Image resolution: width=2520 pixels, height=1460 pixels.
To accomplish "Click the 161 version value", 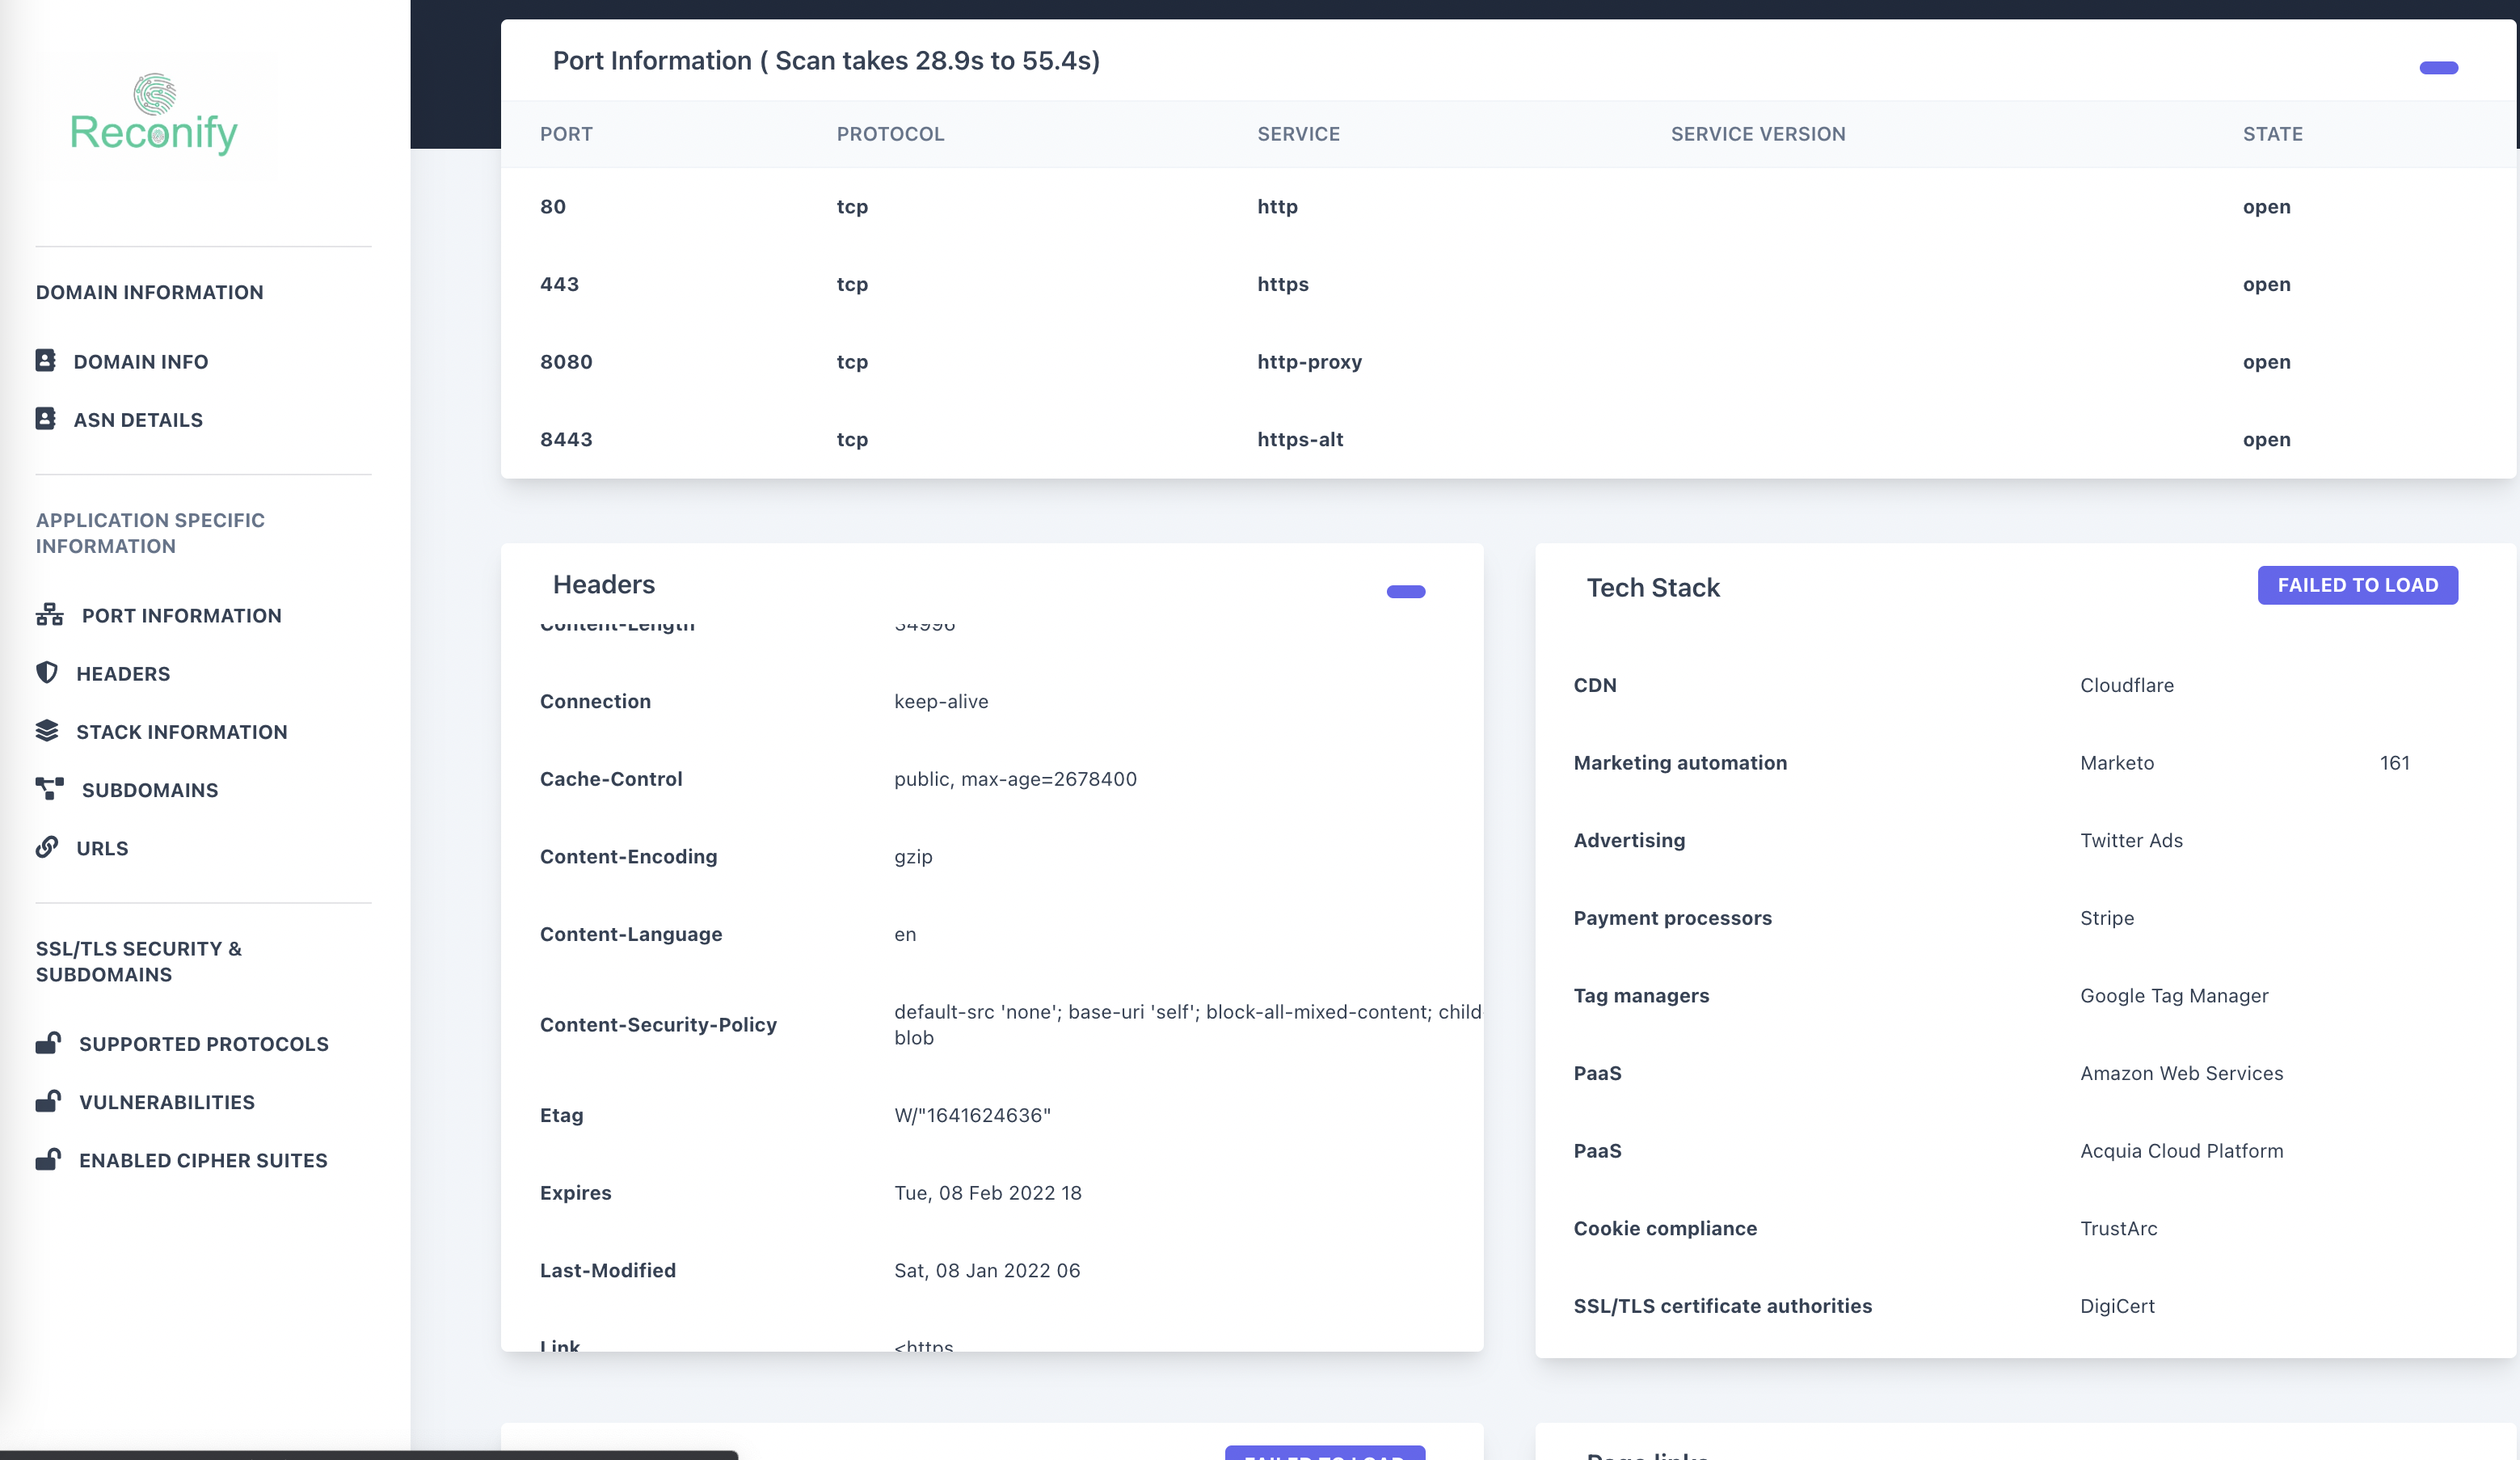I will pos(2395,762).
